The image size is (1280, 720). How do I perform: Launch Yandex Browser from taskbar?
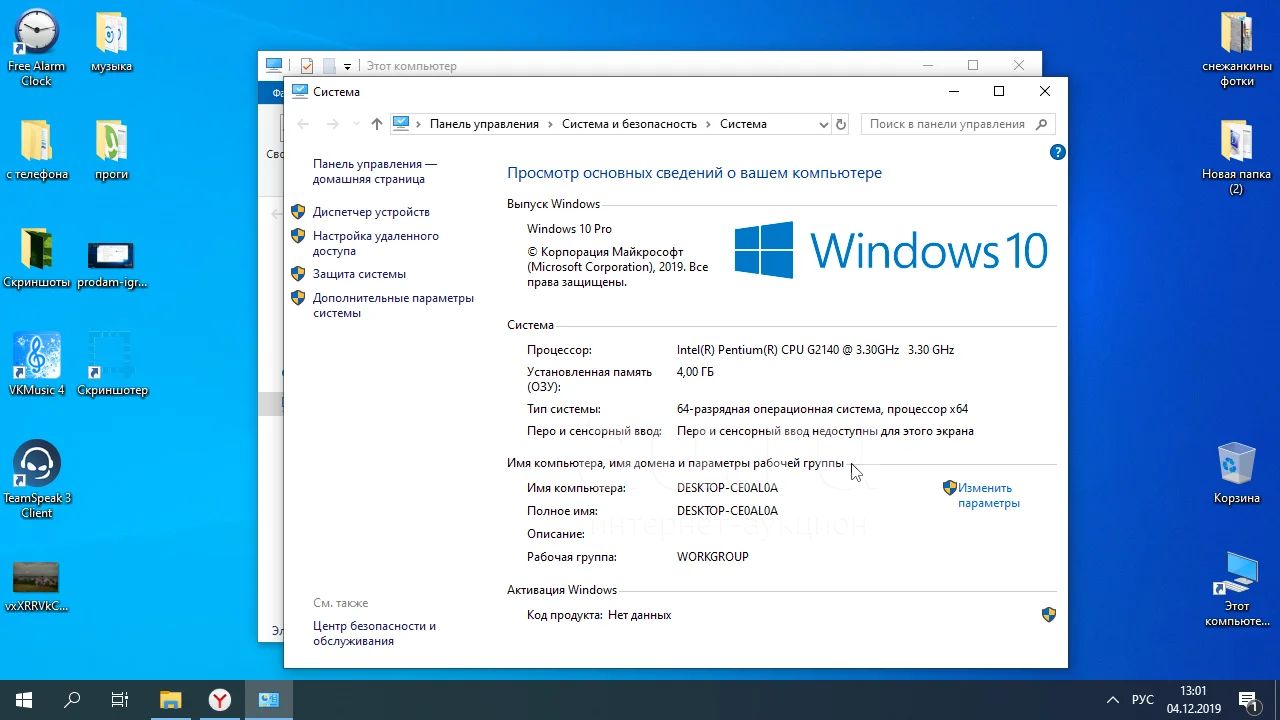pyautogui.click(x=220, y=700)
